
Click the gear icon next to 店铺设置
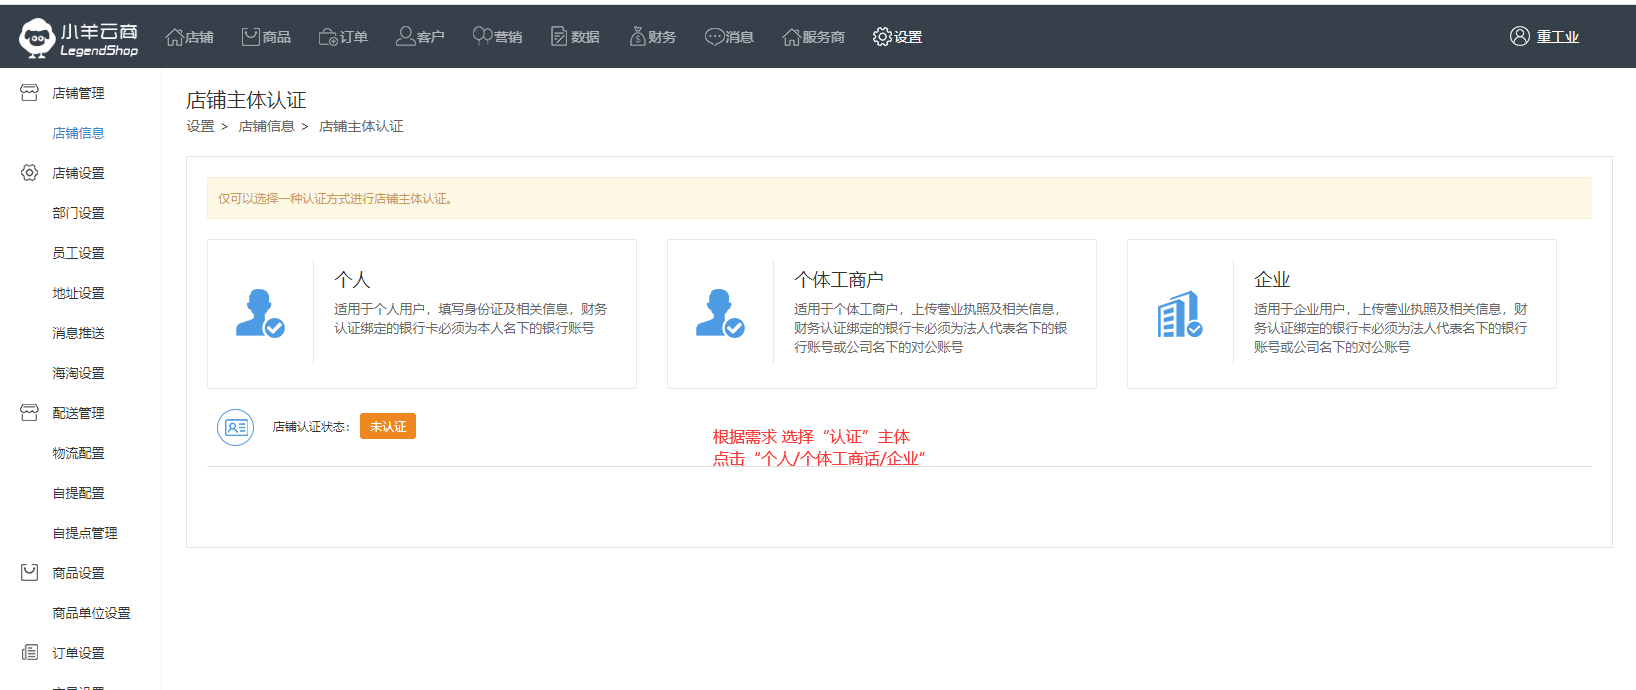point(30,173)
